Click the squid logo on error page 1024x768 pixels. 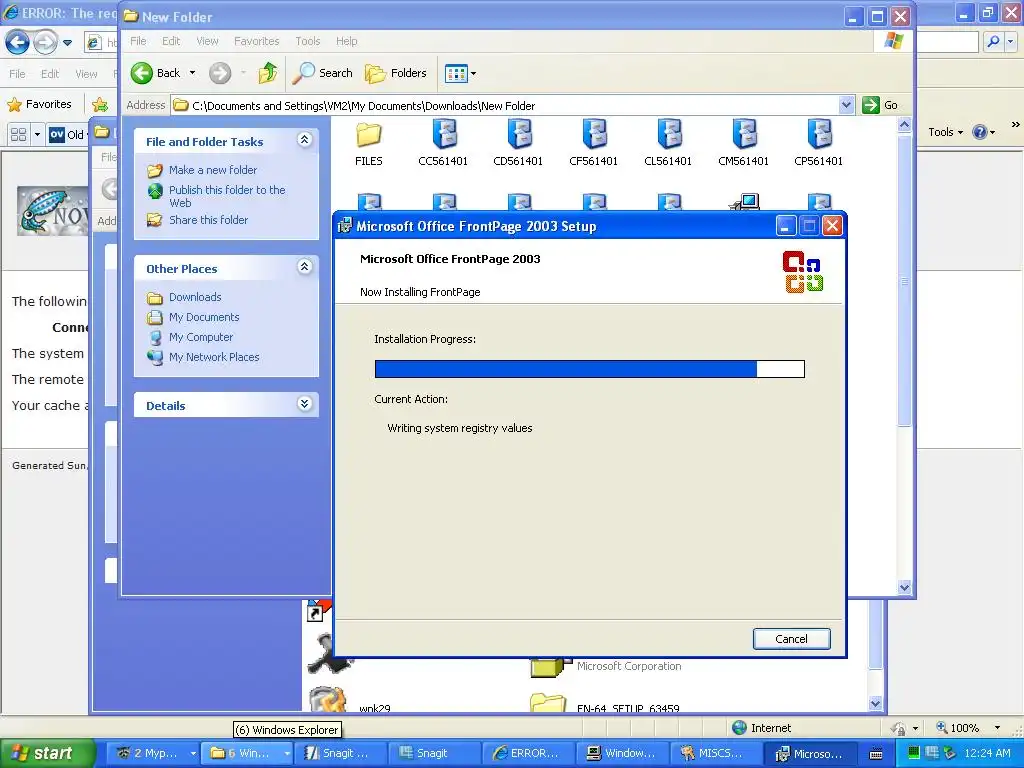coord(52,211)
